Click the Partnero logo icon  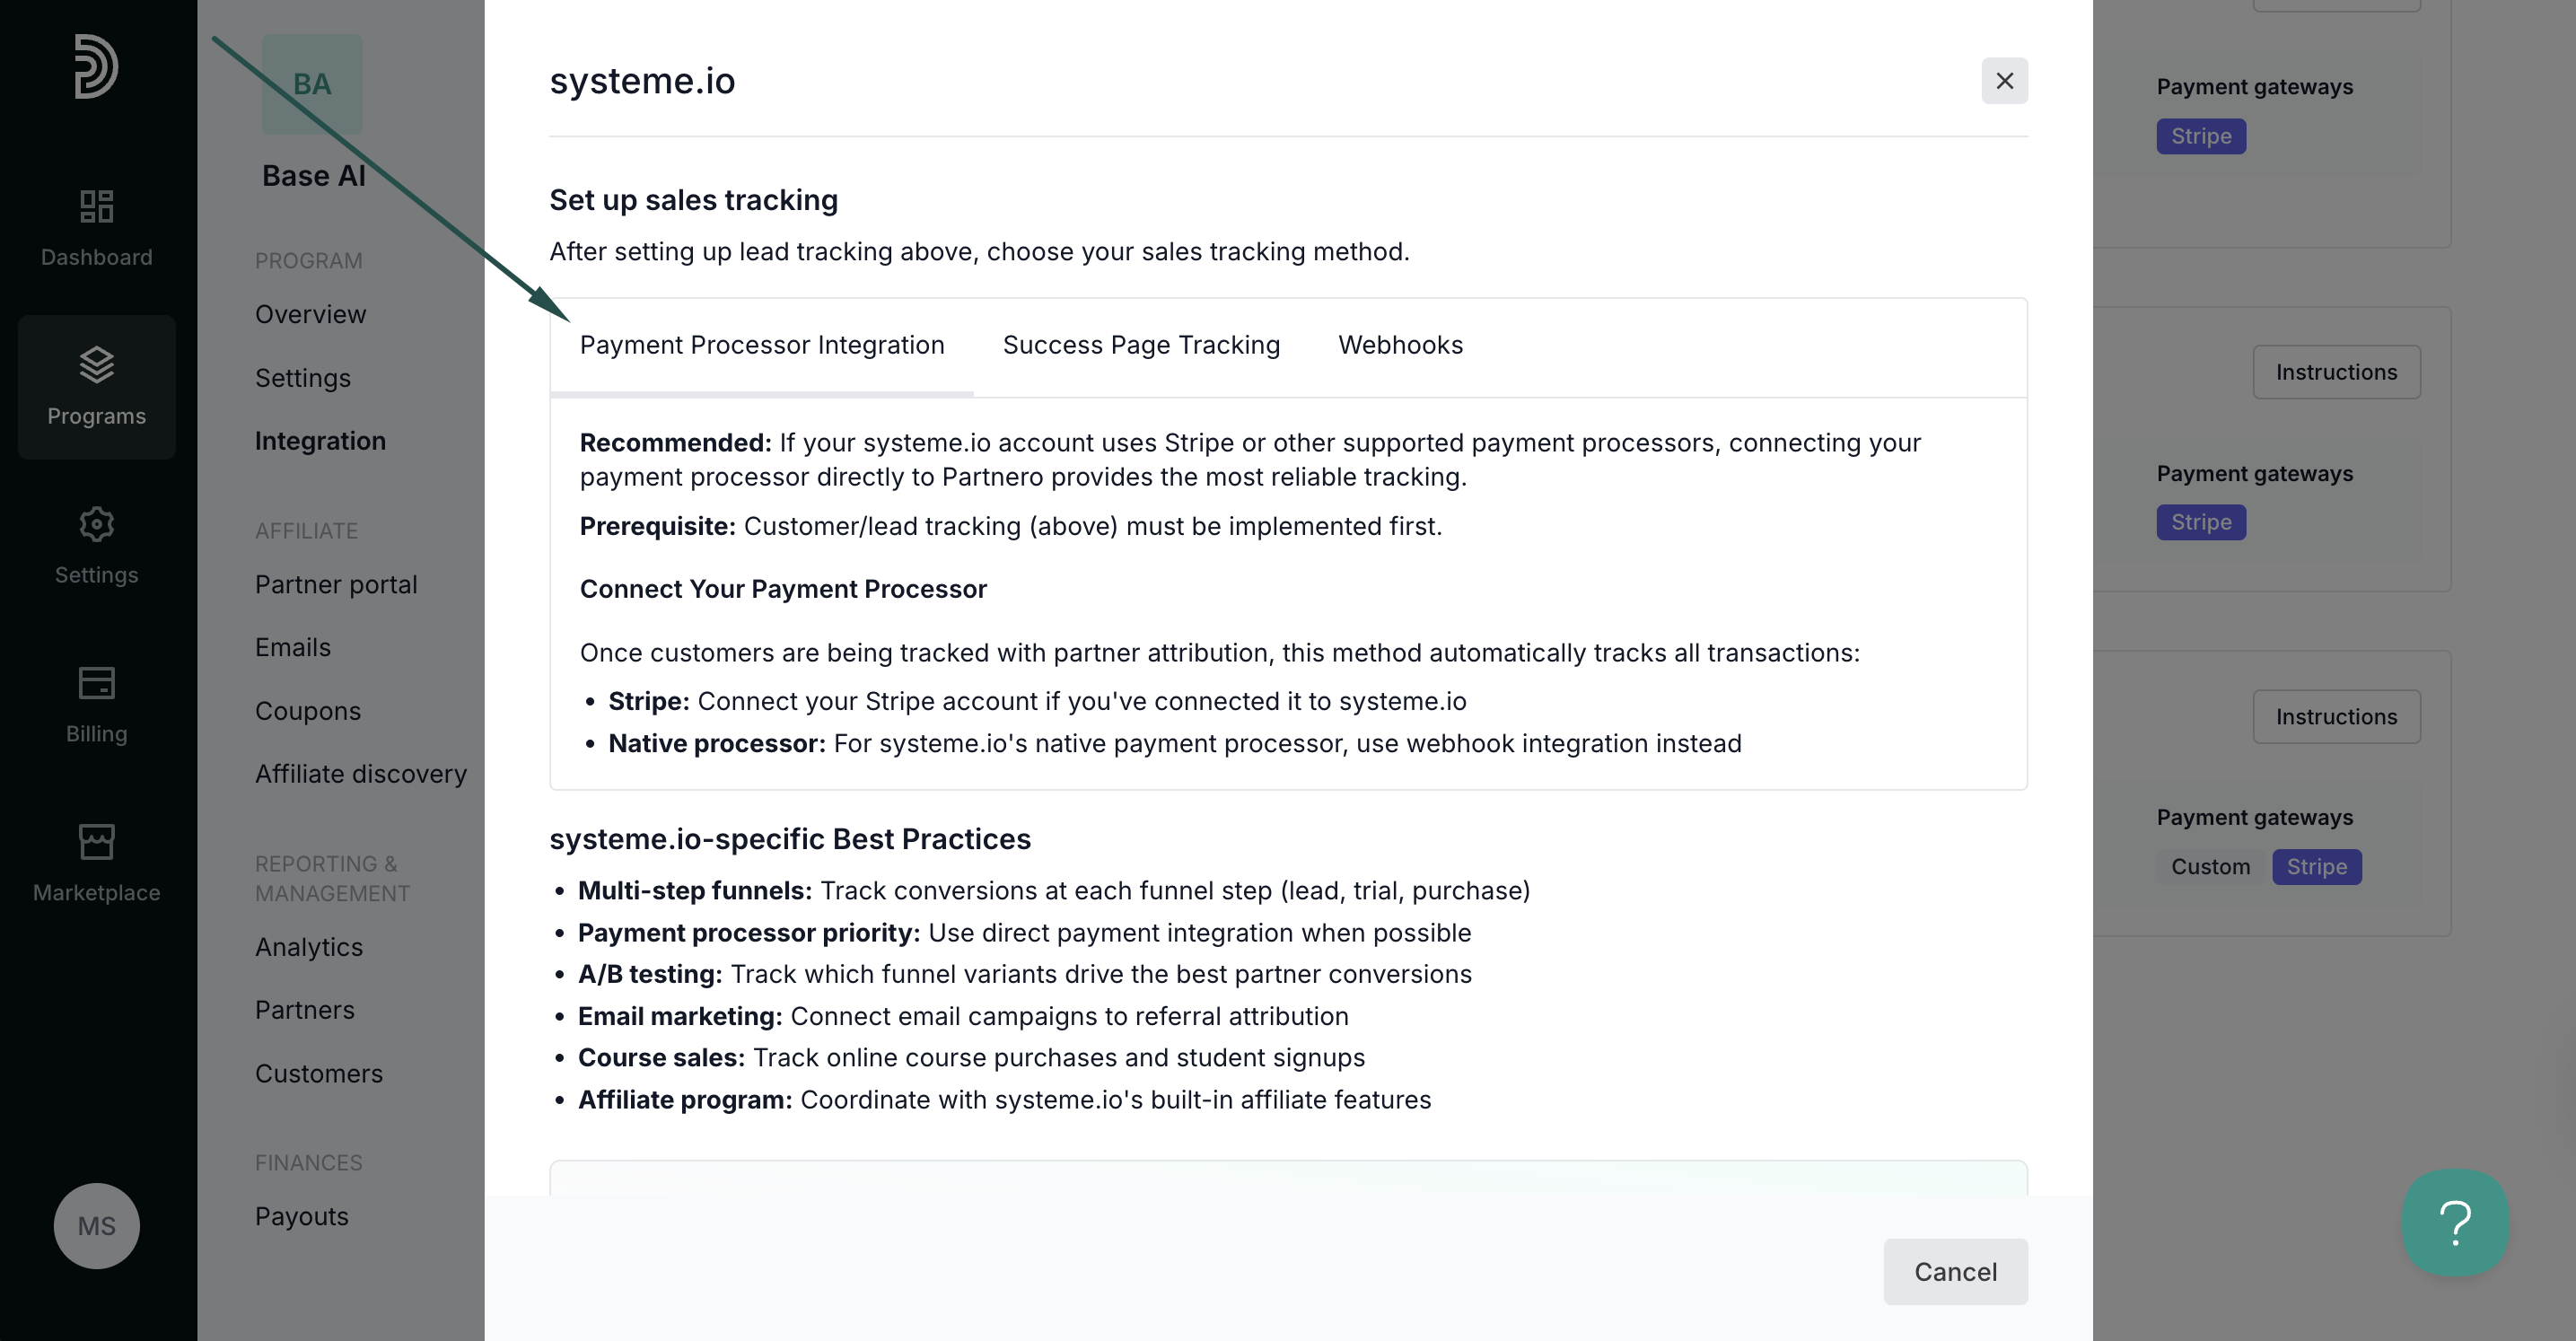tap(96, 67)
